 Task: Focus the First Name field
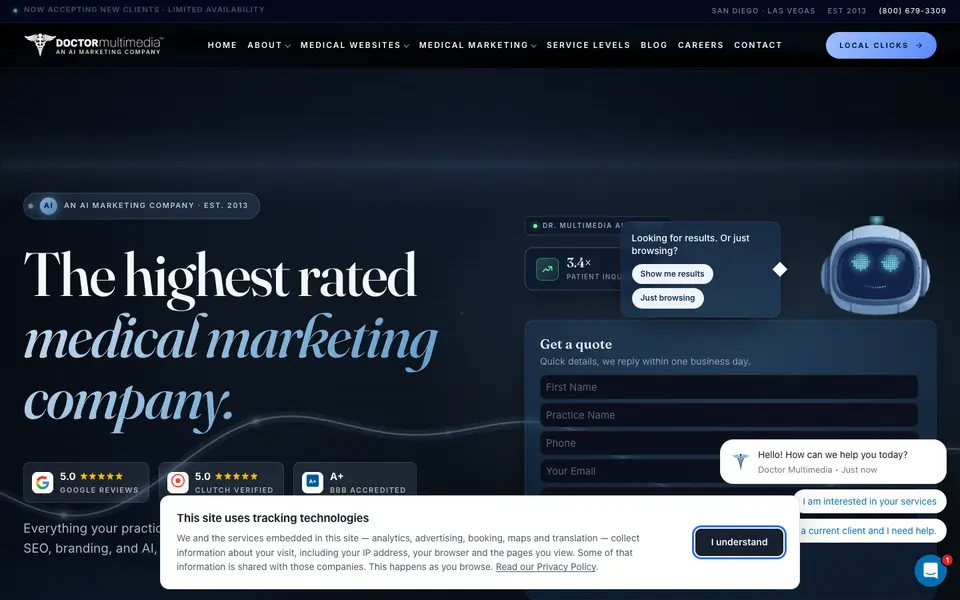(x=729, y=387)
